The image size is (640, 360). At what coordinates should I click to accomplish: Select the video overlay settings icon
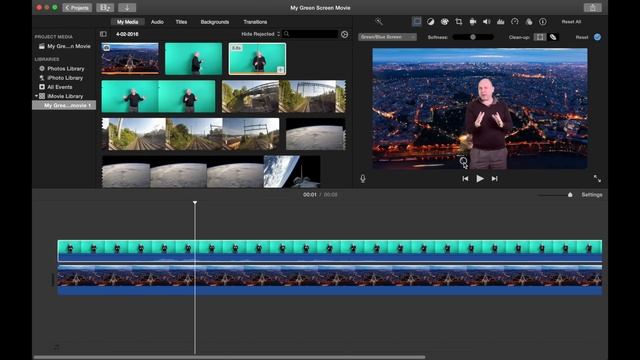(x=417, y=22)
